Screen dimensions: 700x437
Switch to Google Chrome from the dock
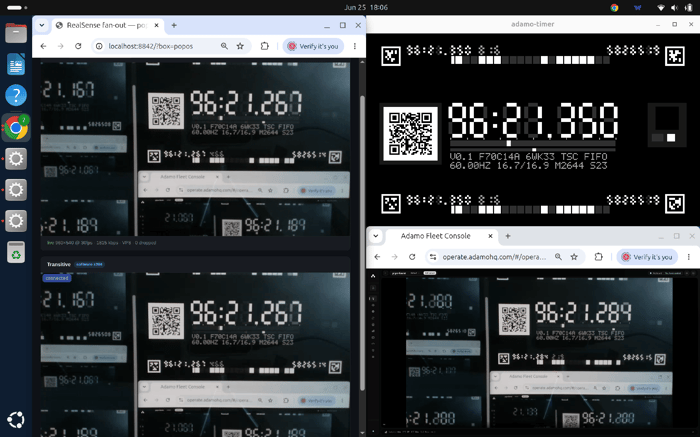tap(16, 128)
